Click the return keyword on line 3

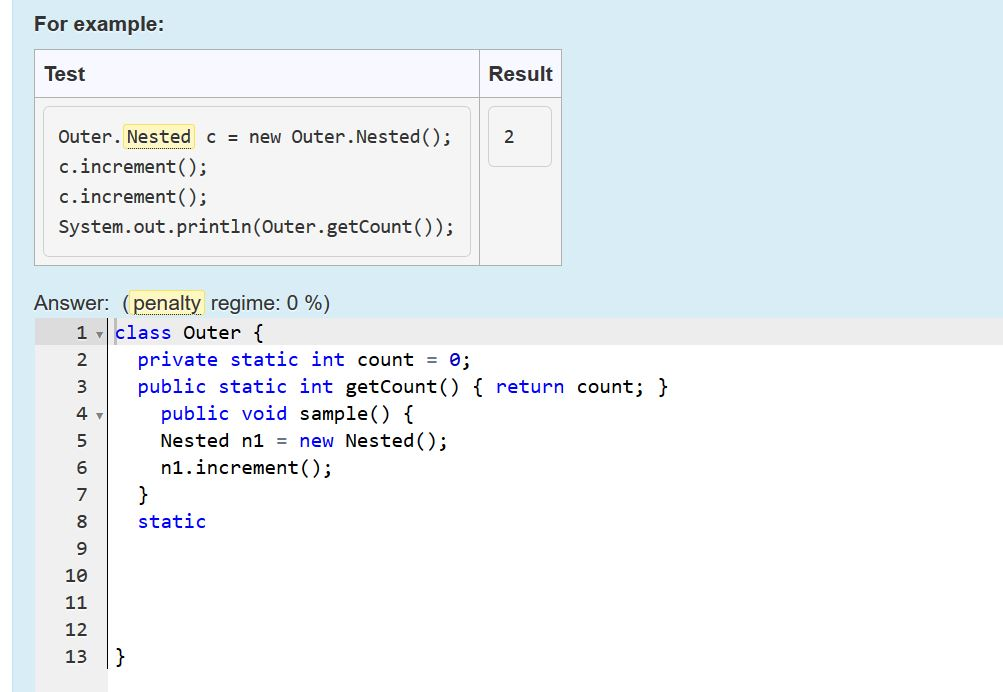(530, 386)
